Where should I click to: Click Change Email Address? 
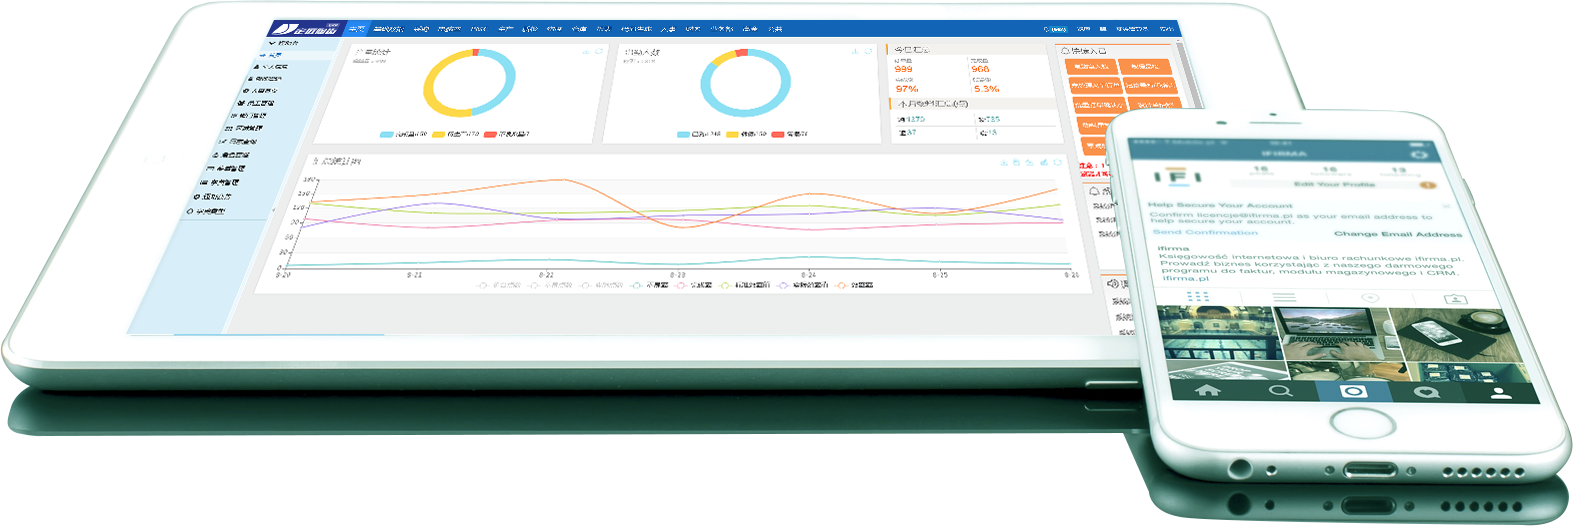coord(1397,234)
